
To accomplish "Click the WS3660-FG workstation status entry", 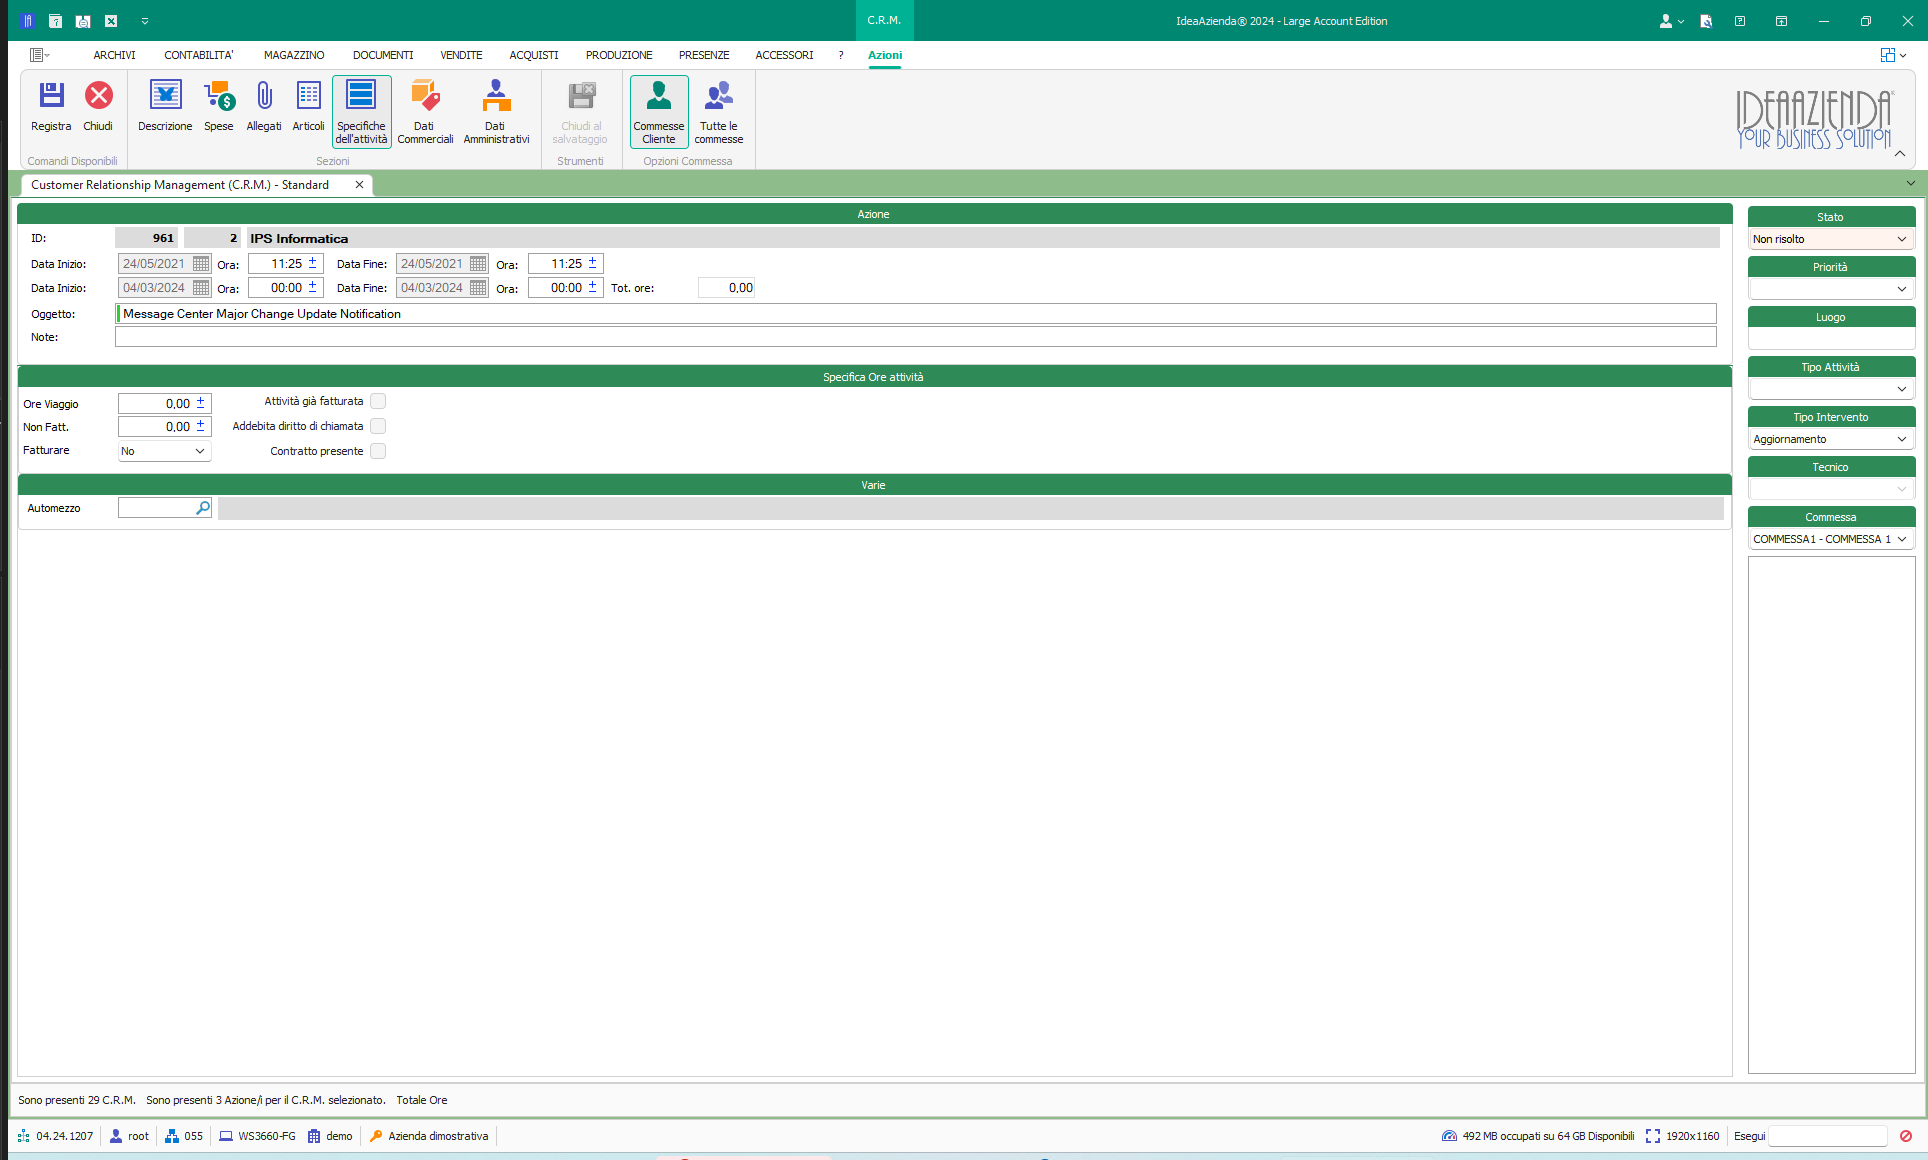I will tap(258, 1136).
